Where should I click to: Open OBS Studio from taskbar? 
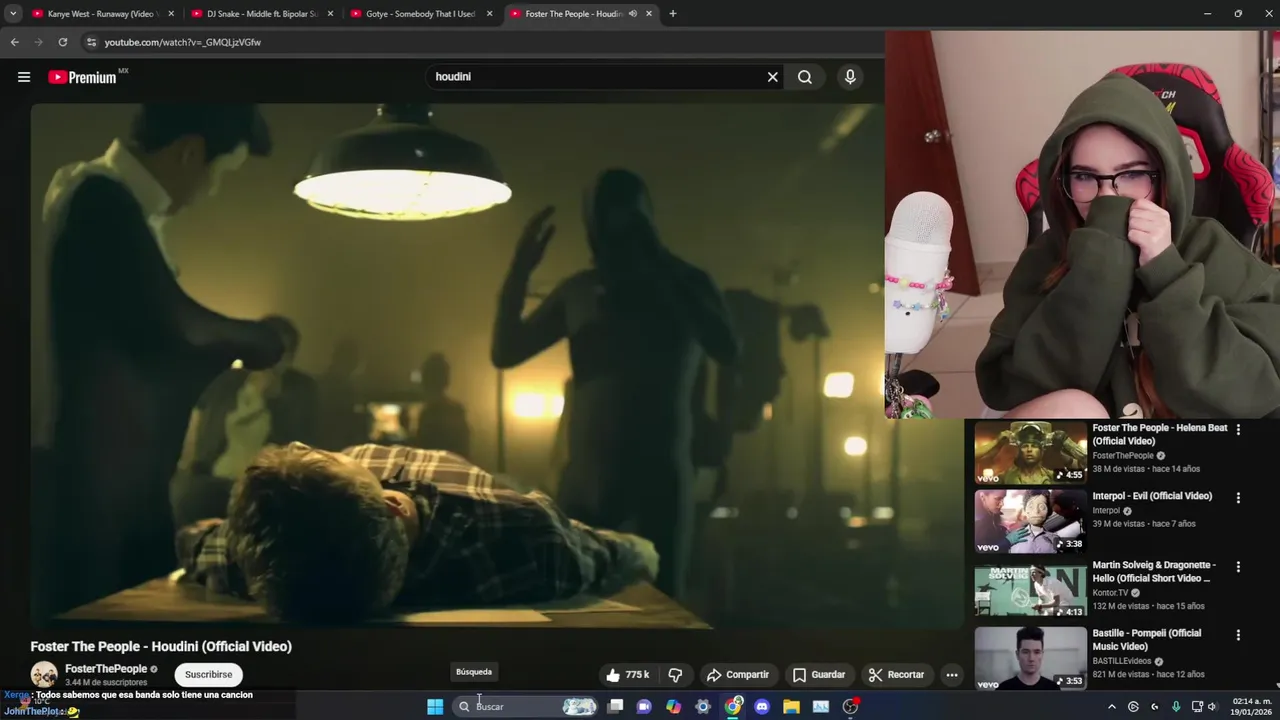[851, 707]
